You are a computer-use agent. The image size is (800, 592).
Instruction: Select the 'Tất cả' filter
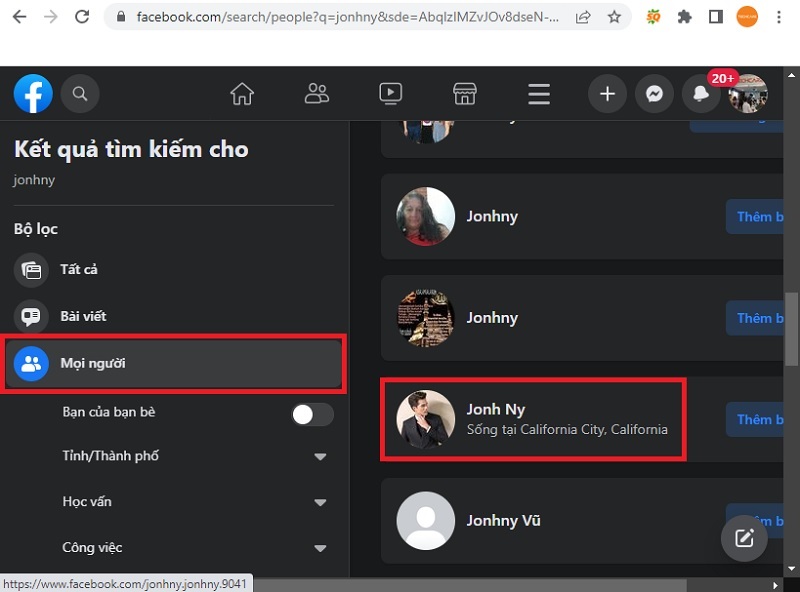(79, 270)
